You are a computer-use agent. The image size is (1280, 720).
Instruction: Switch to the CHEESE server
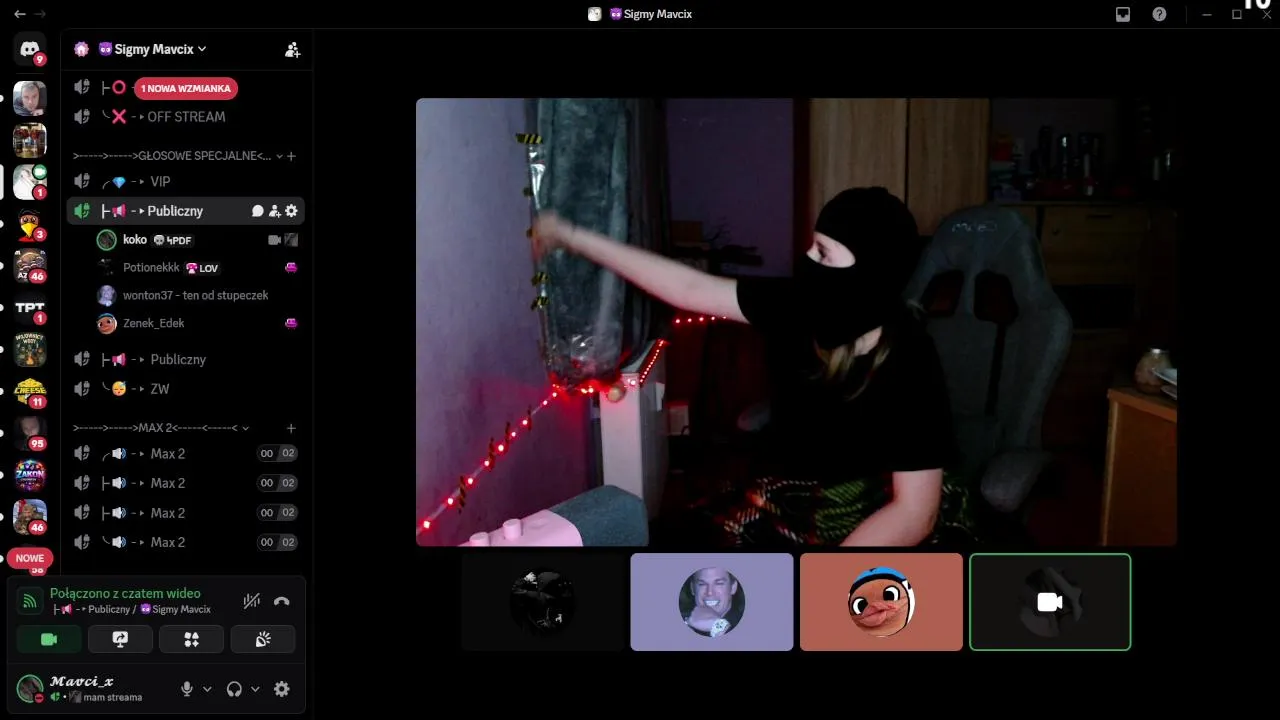(x=30, y=390)
